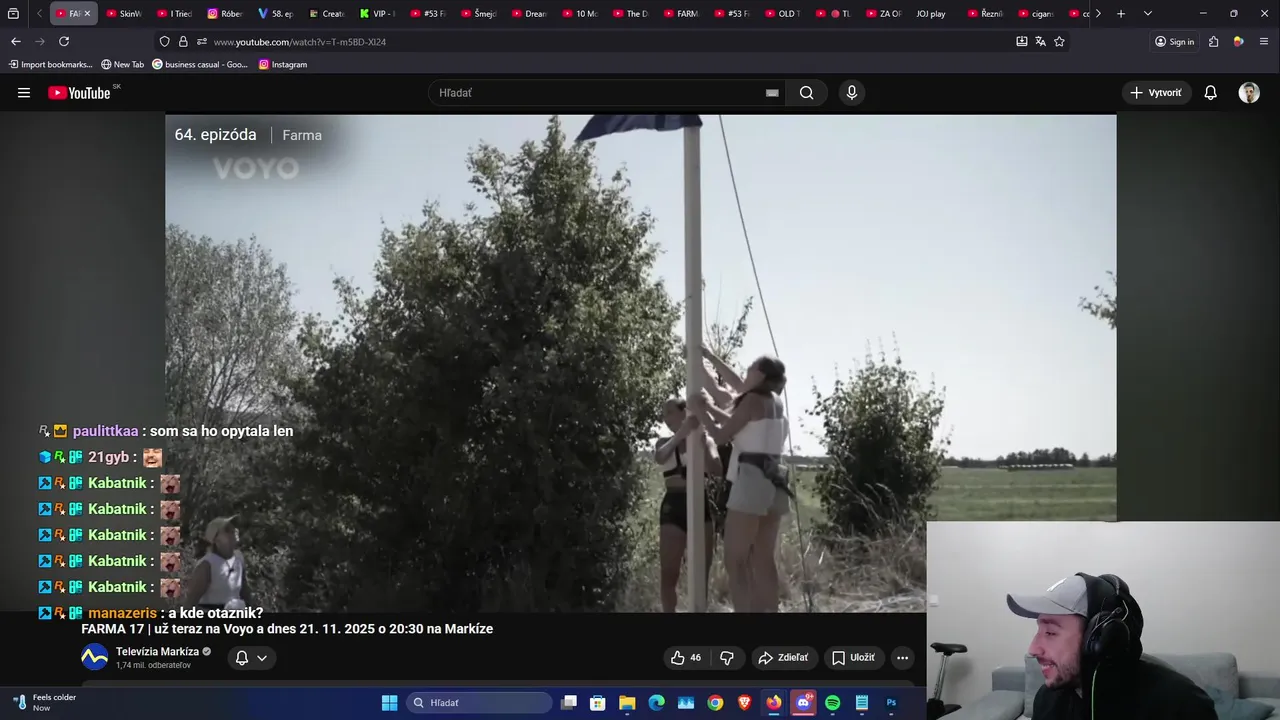1280x720 pixels.
Task: Open the Windows Start menu
Action: [389, 703]
